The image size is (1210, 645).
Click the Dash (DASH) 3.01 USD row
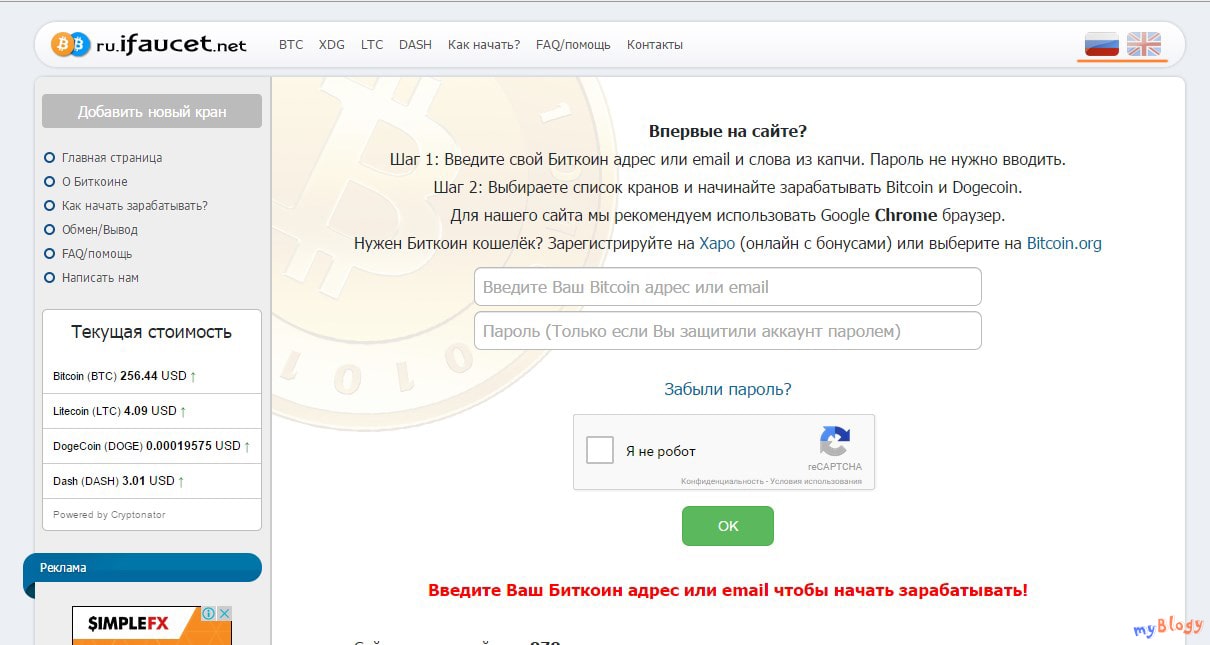click(x=152, y=481)
